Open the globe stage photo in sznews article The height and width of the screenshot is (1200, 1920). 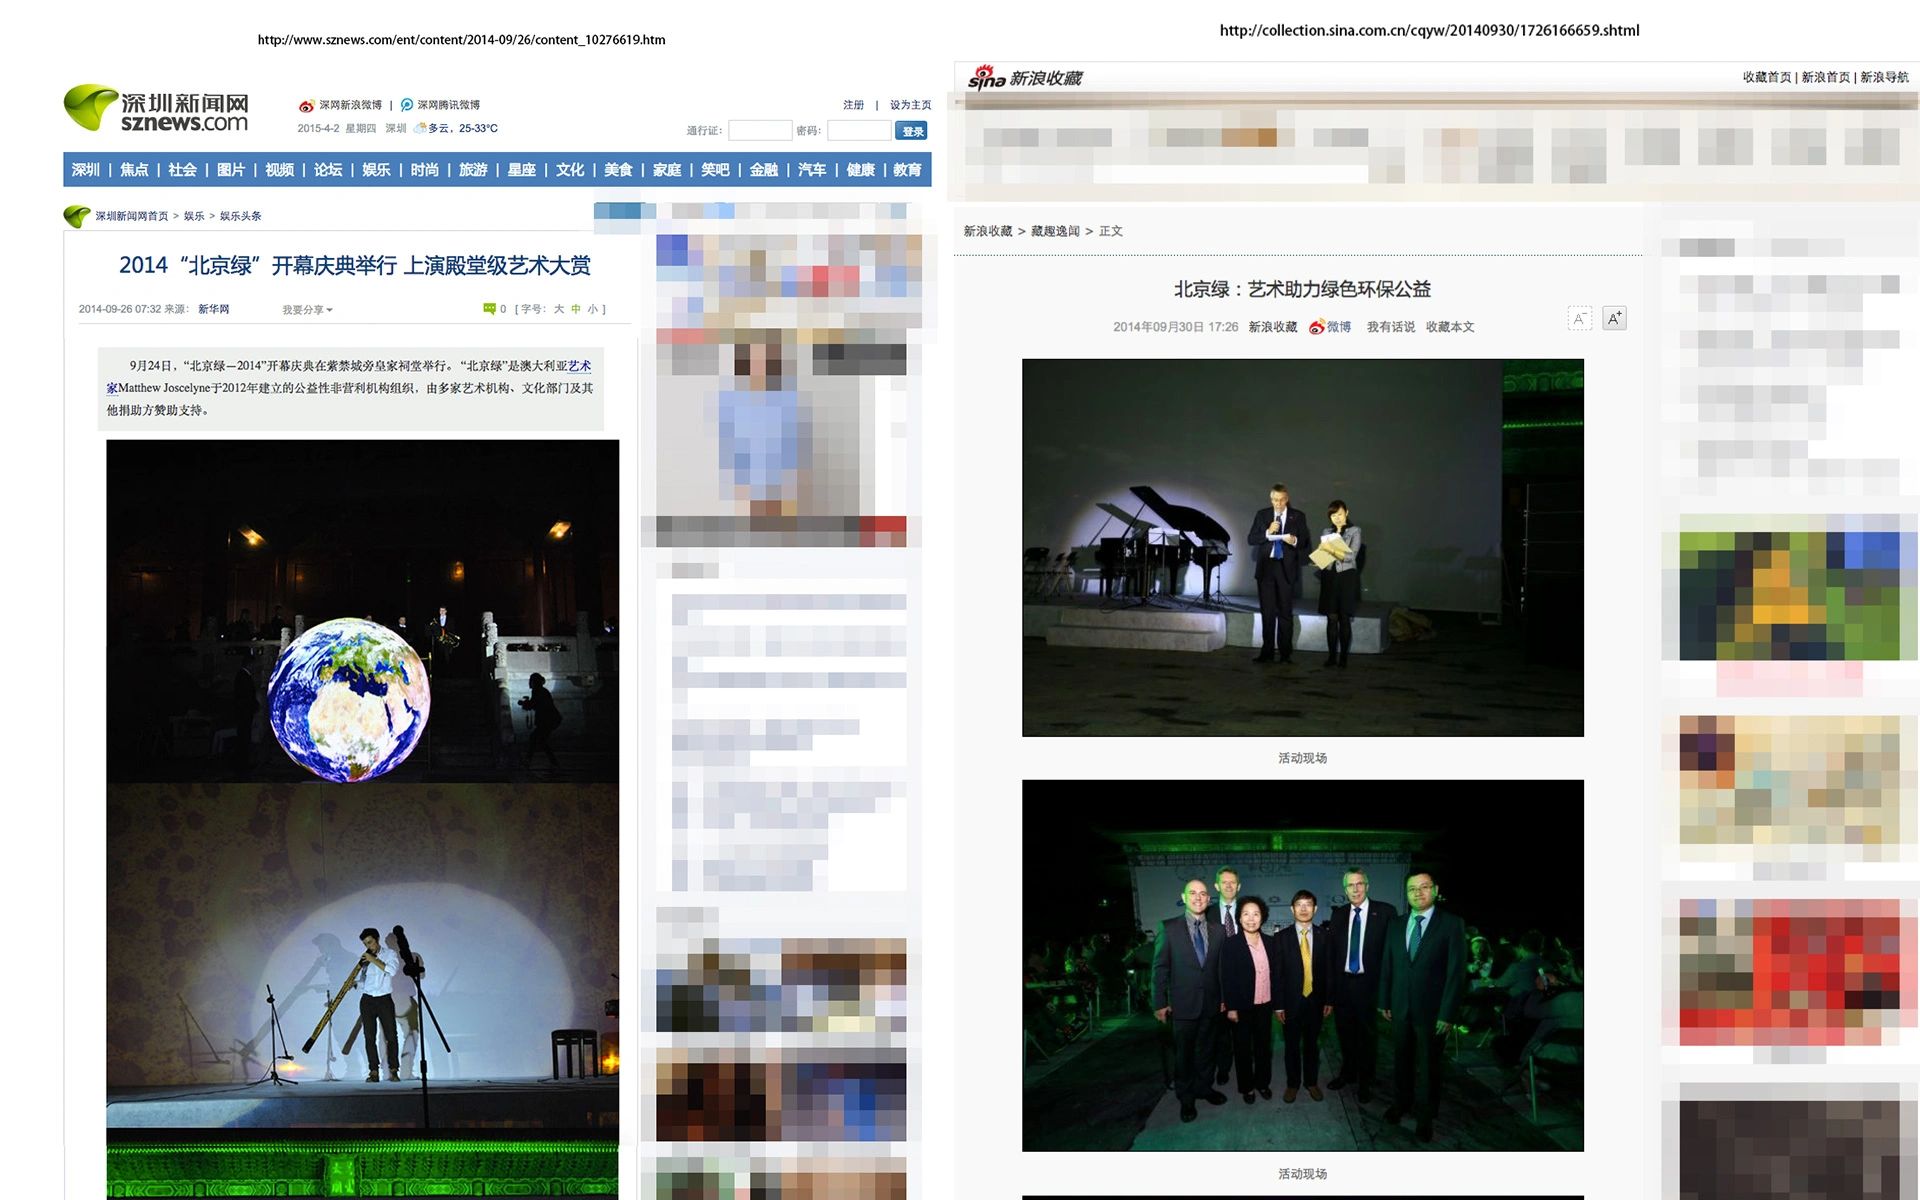(x=362, y=611)
